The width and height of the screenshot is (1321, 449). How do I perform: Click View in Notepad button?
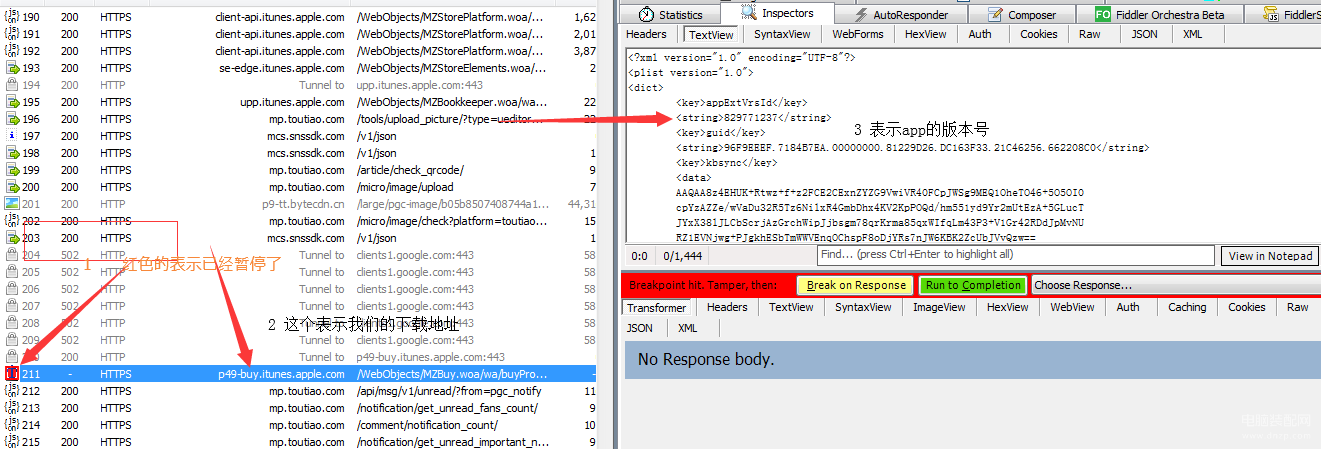tap(1270, 256)
